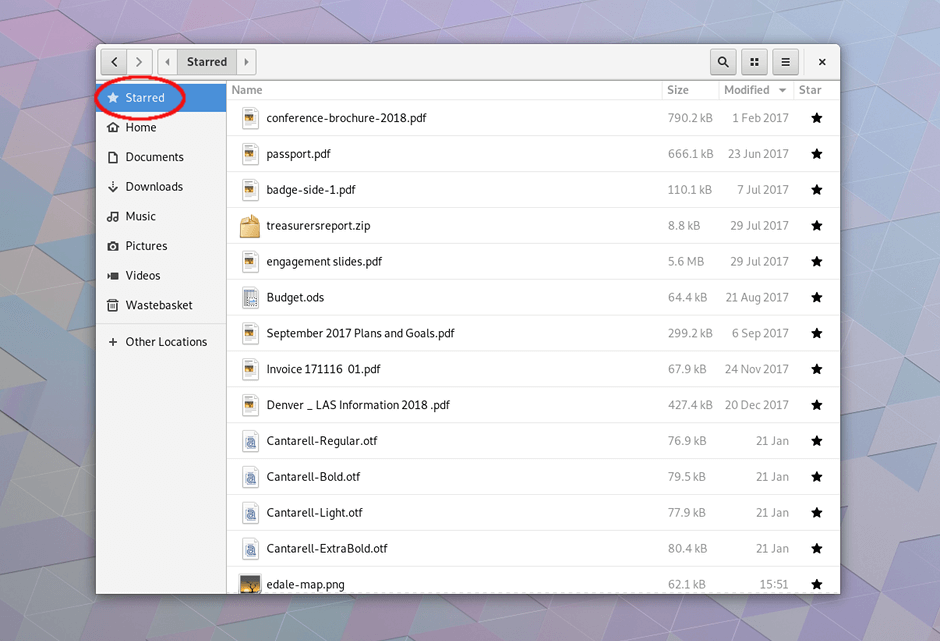Open Other Locations in sidebar
This screenshot has height=641, width=940.
(161, 342)
